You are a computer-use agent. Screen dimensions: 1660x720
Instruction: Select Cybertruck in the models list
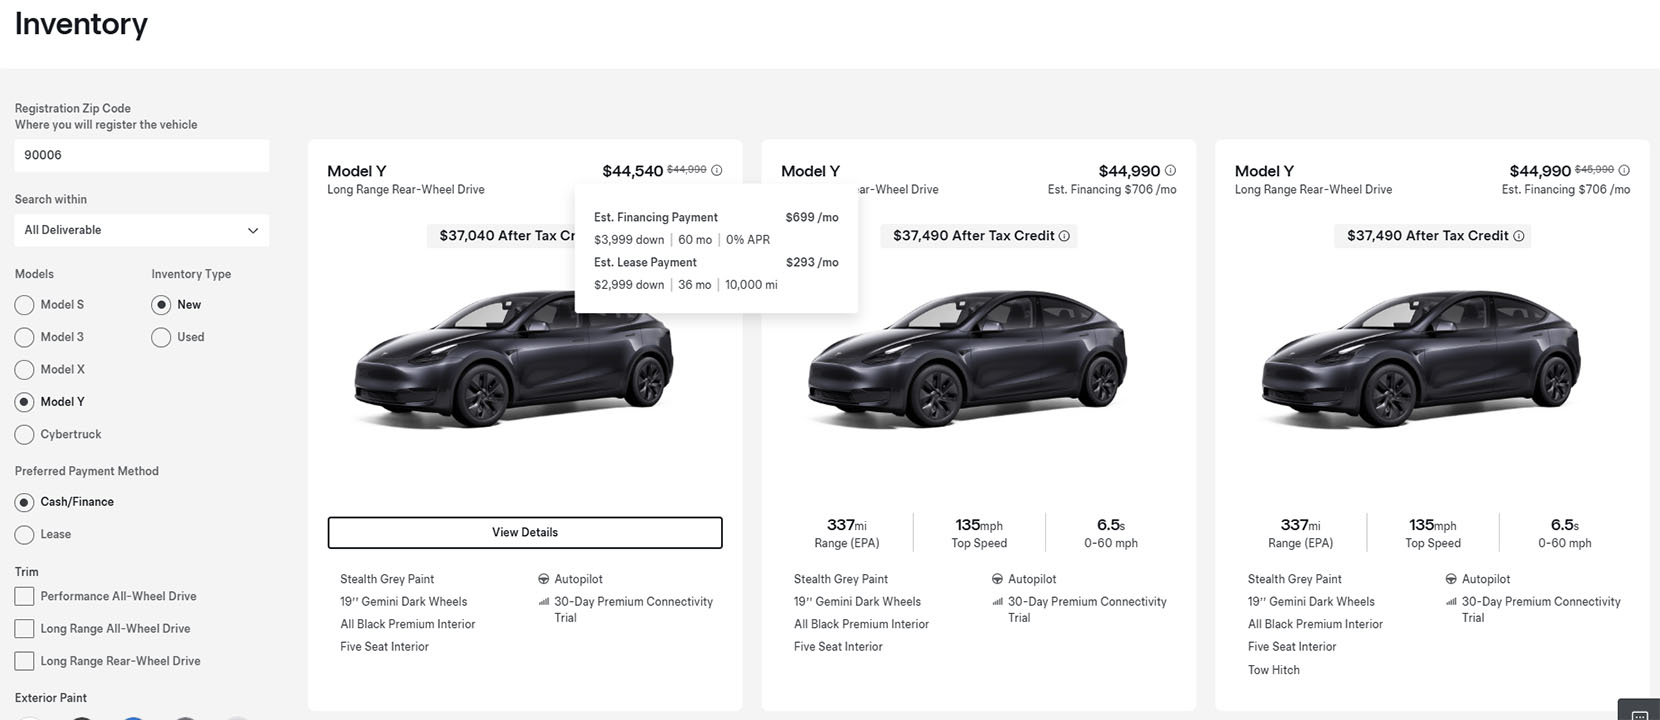[x=24, y=435]
